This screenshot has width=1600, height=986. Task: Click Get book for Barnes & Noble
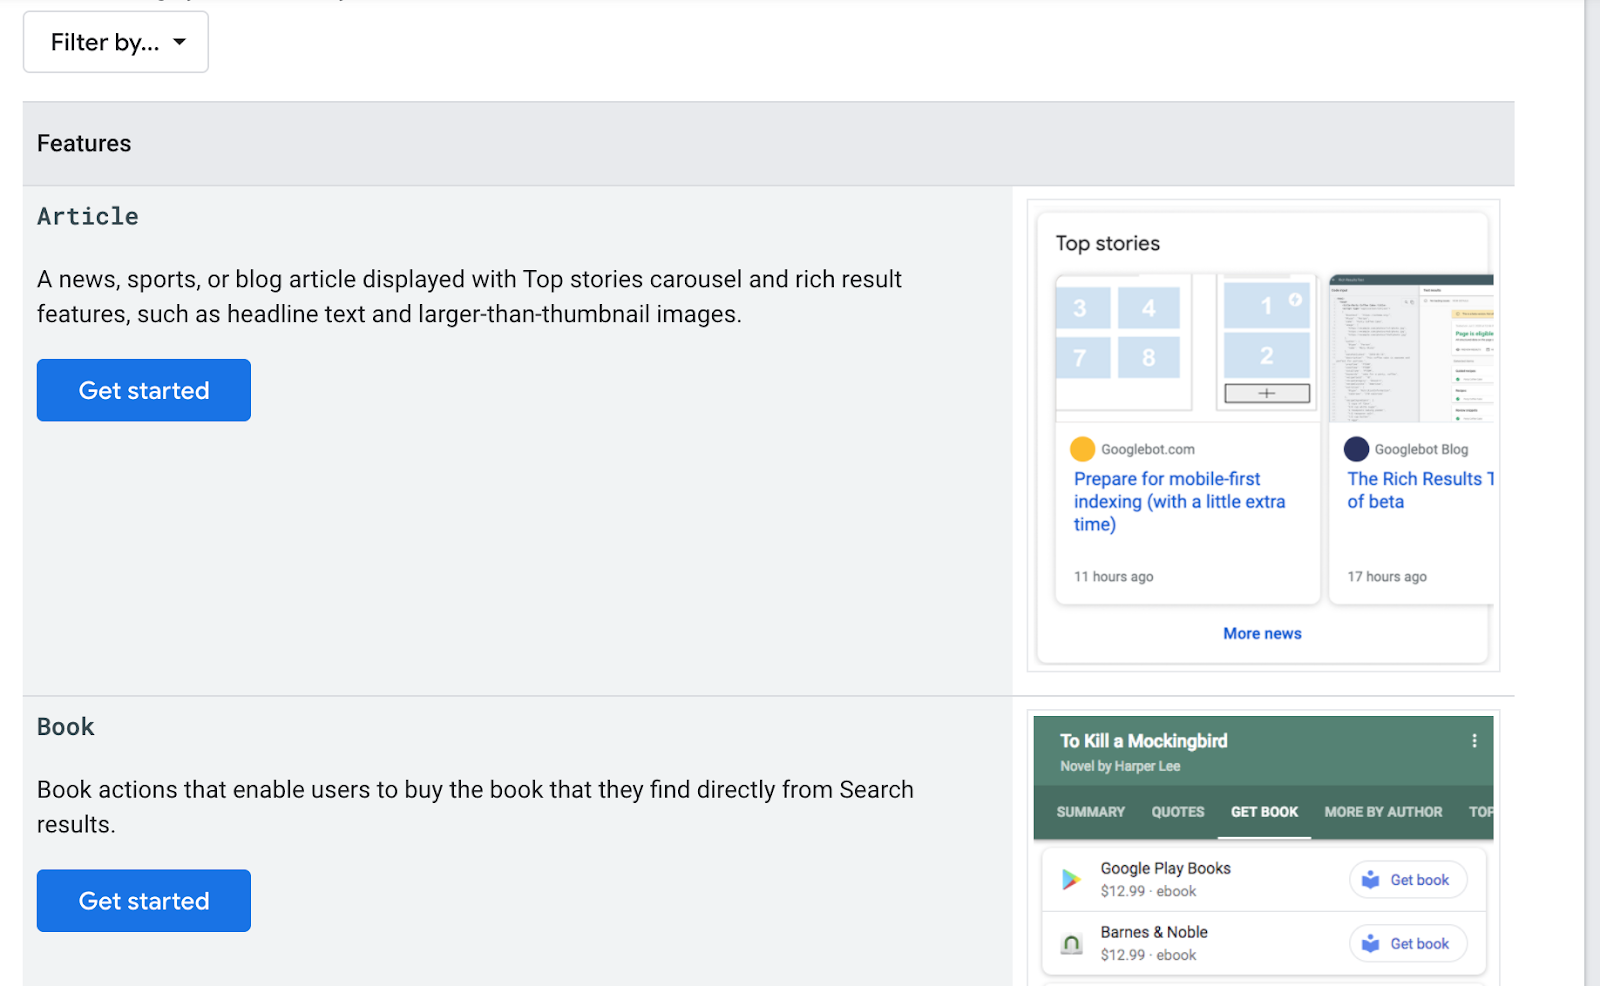(1408, 944)
